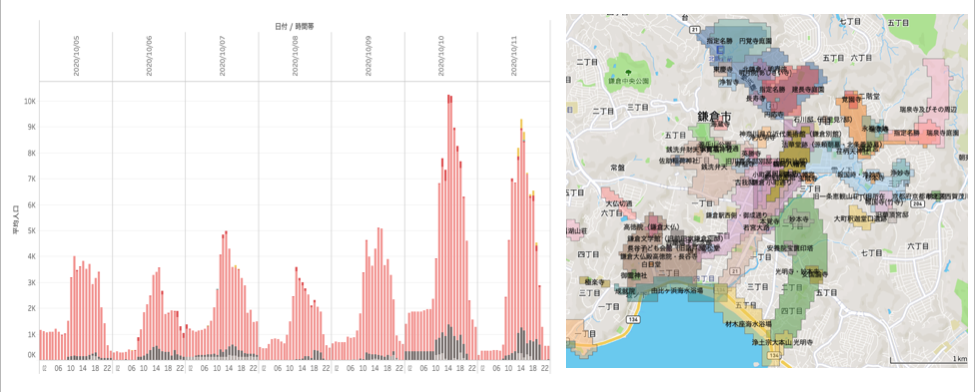This screenshot has width=975, height=392.
Task: Click the 高徳院（鎌倉大仏）map label
Action: 652,227
